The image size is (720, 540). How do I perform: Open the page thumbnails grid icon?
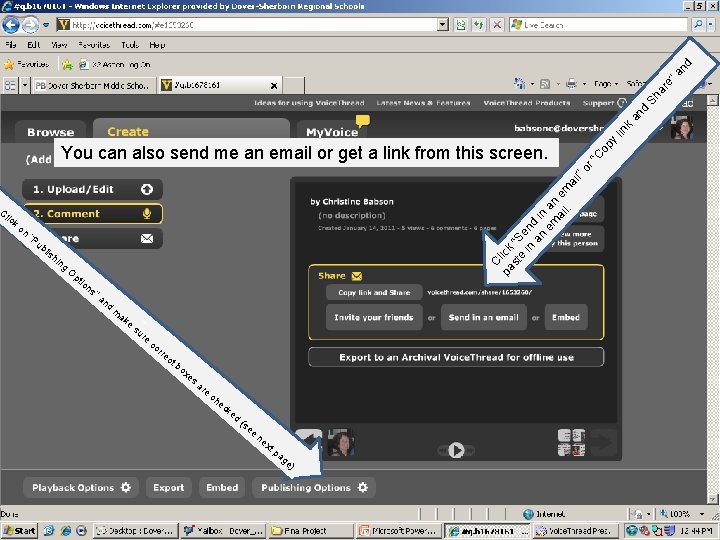[x=571, y=443]
